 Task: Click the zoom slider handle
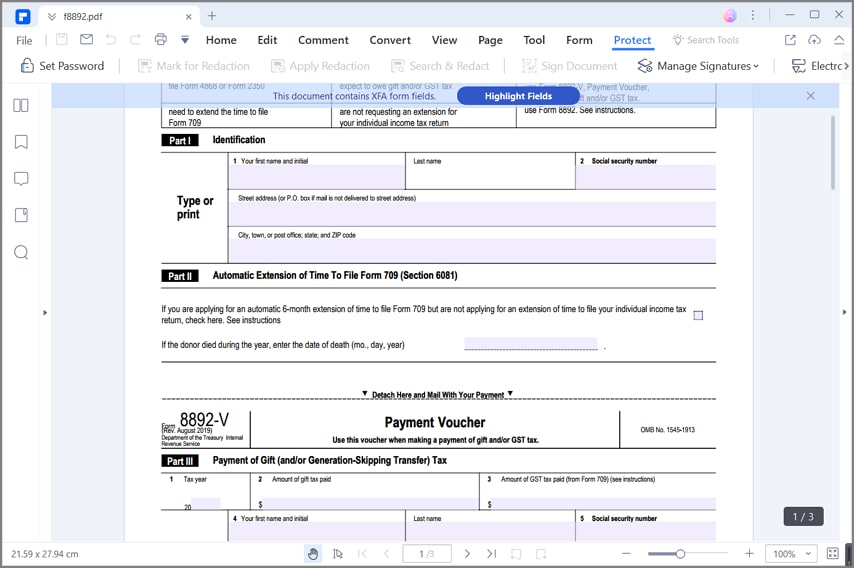point(680,554)
